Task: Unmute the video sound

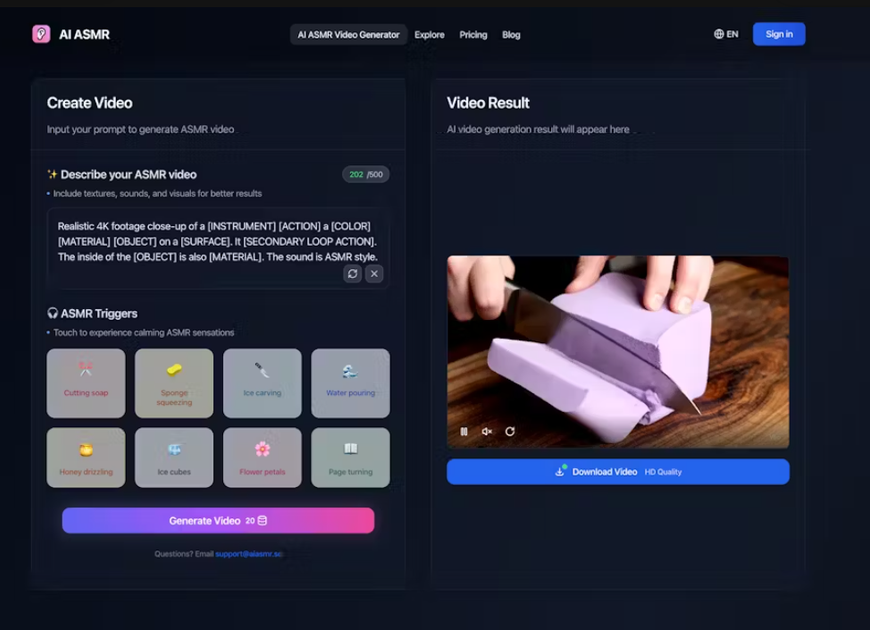Action: 486,430
